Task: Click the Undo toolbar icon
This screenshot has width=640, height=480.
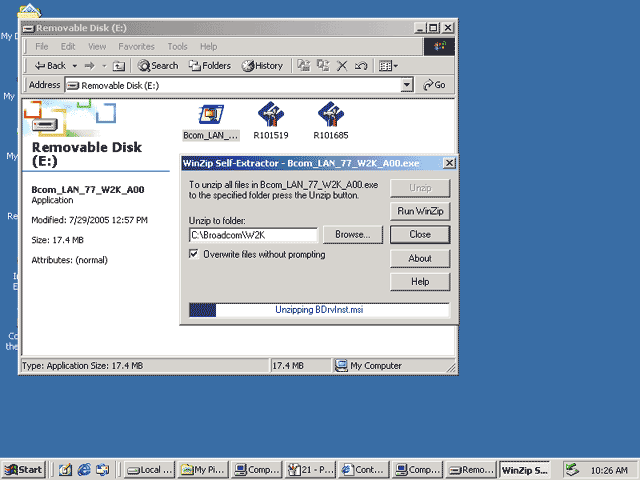Action: (361, 66)
